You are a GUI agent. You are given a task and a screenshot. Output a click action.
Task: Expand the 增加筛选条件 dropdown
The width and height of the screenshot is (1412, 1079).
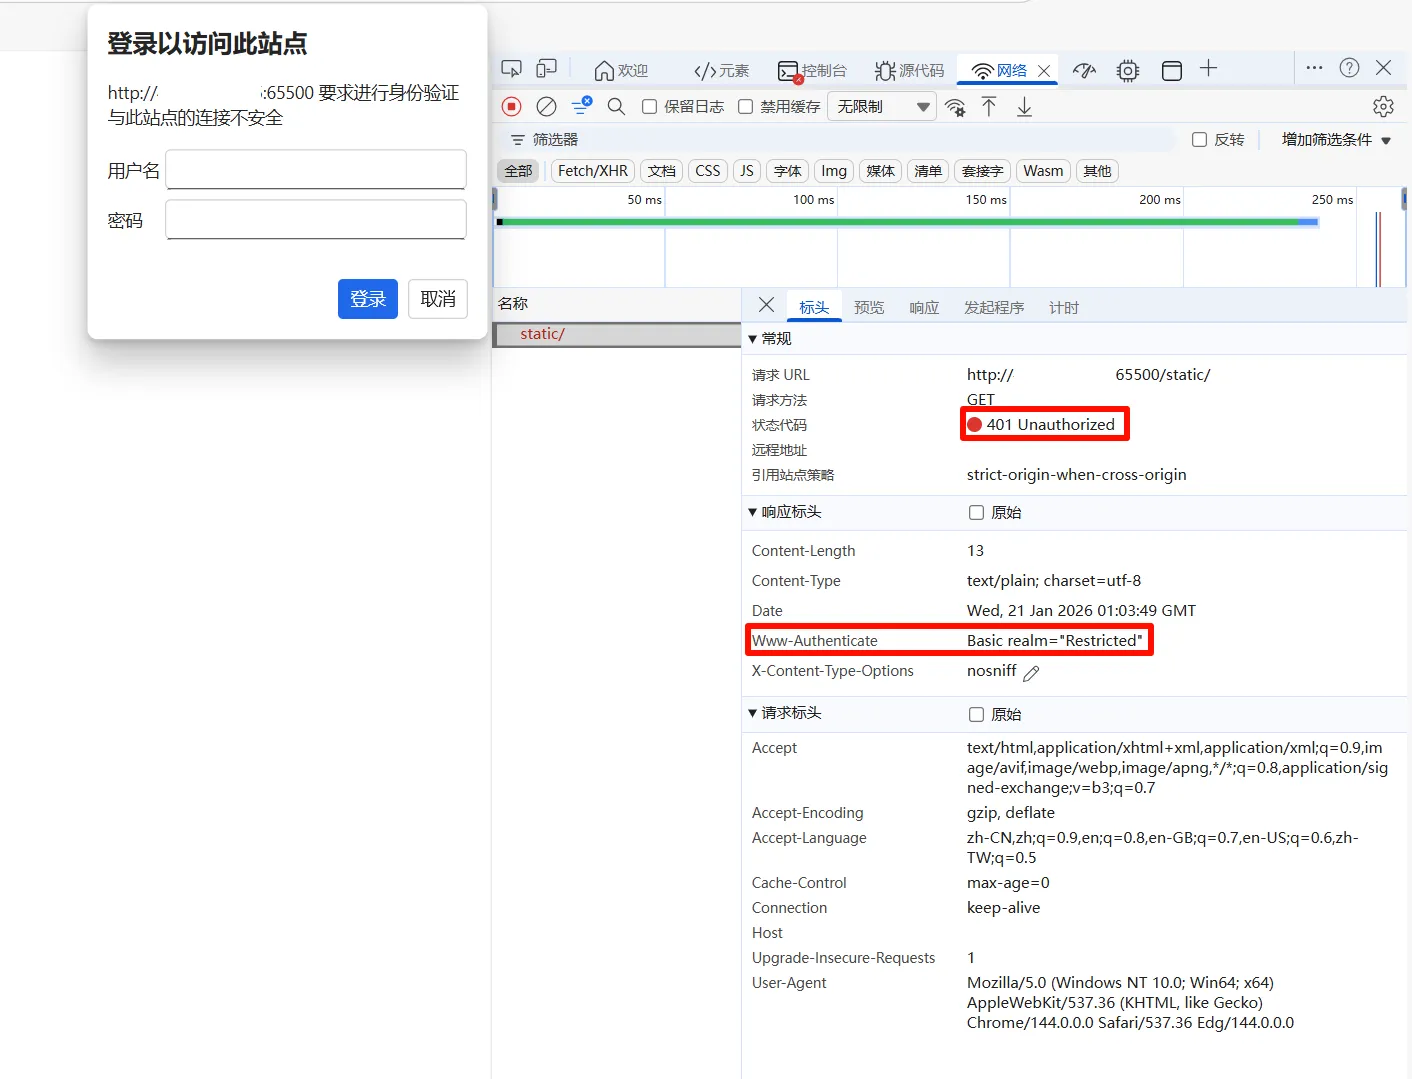1336,140
